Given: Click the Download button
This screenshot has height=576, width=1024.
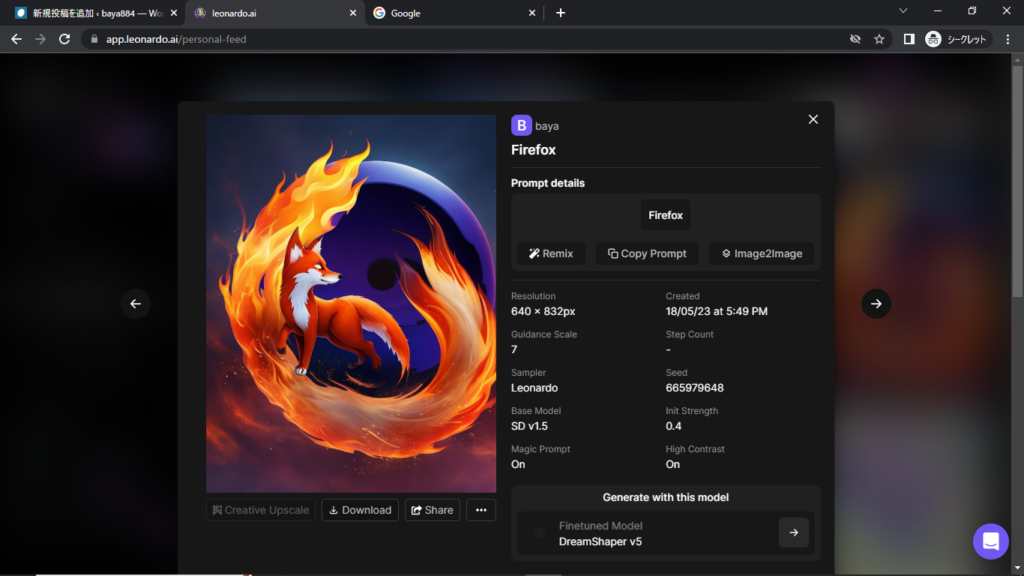Looking at the screenshot, I should (360, 510).
